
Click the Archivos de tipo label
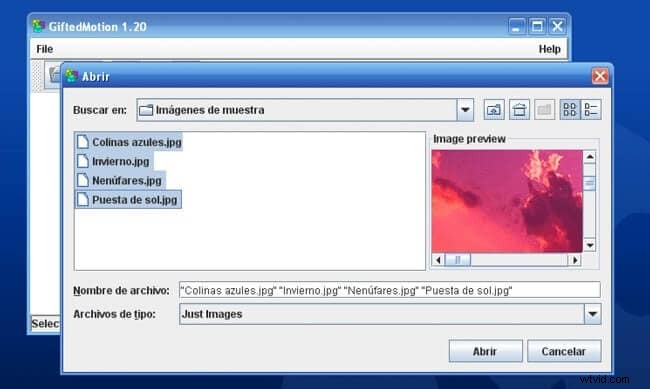114,314
